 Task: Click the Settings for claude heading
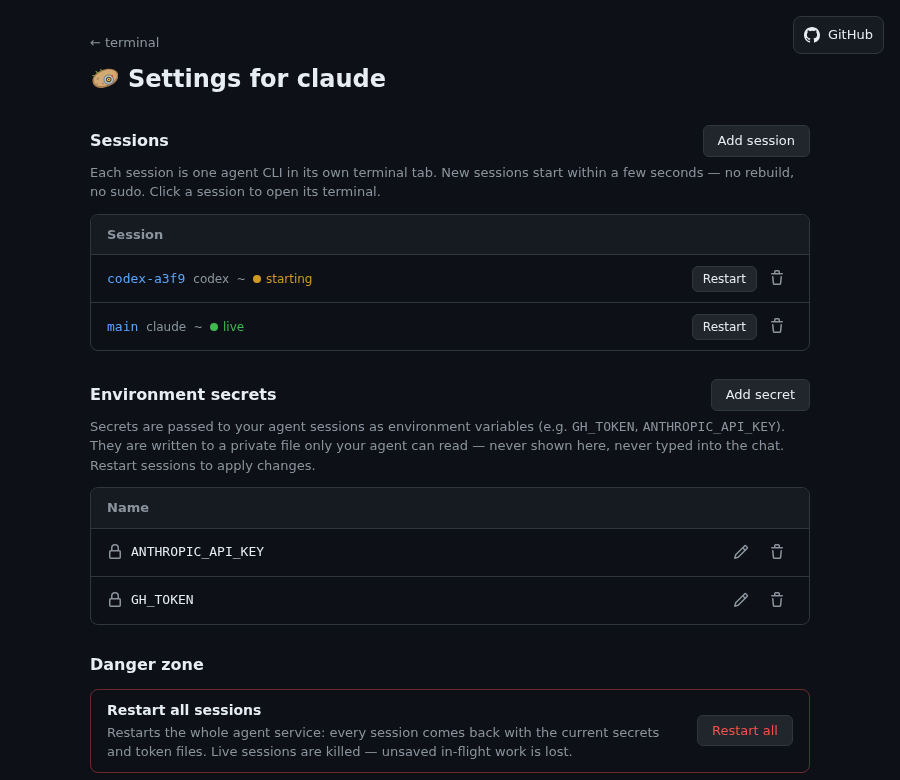click(x=257, y=79)
